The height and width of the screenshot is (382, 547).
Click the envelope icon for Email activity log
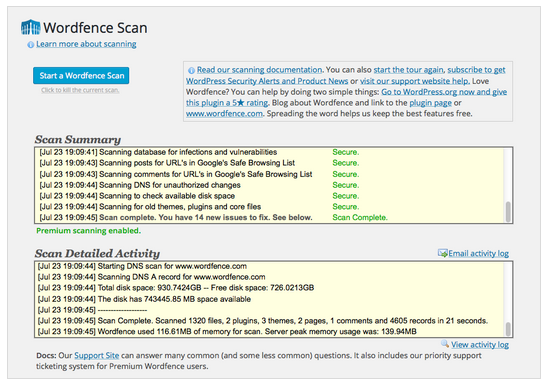tap(443, 253)
